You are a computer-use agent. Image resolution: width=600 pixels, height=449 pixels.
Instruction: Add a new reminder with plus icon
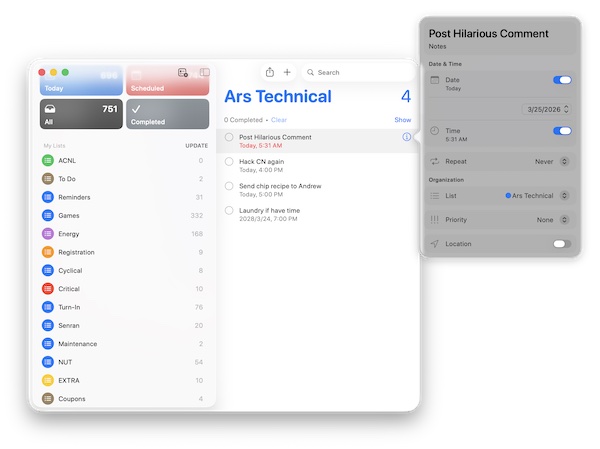[288, 72]
